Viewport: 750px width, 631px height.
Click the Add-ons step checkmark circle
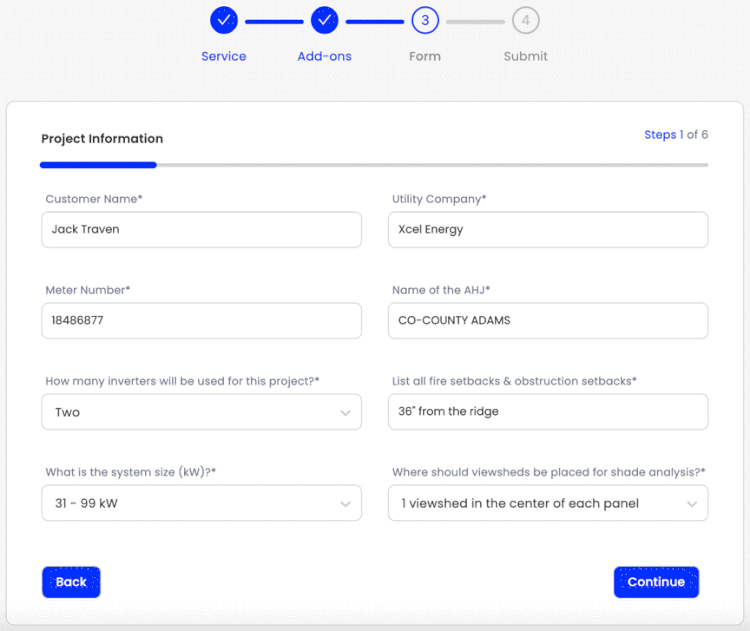(x=324, y=21)
